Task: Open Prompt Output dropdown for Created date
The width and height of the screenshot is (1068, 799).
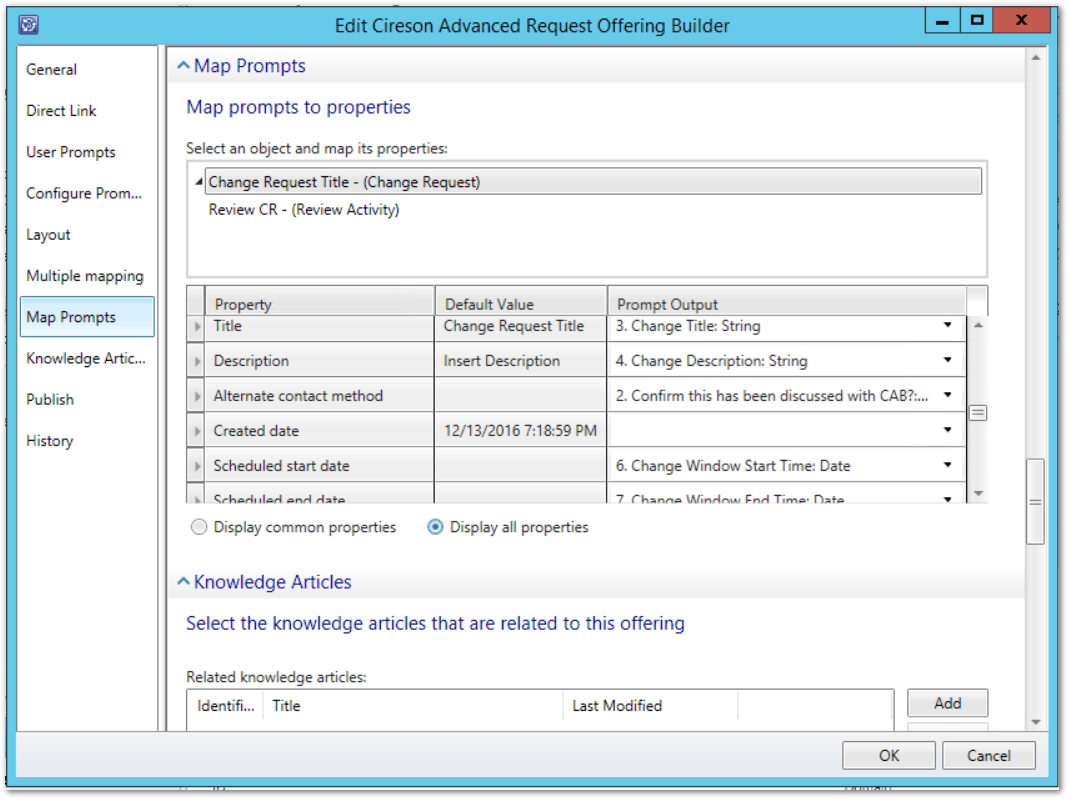Action: 947,430
